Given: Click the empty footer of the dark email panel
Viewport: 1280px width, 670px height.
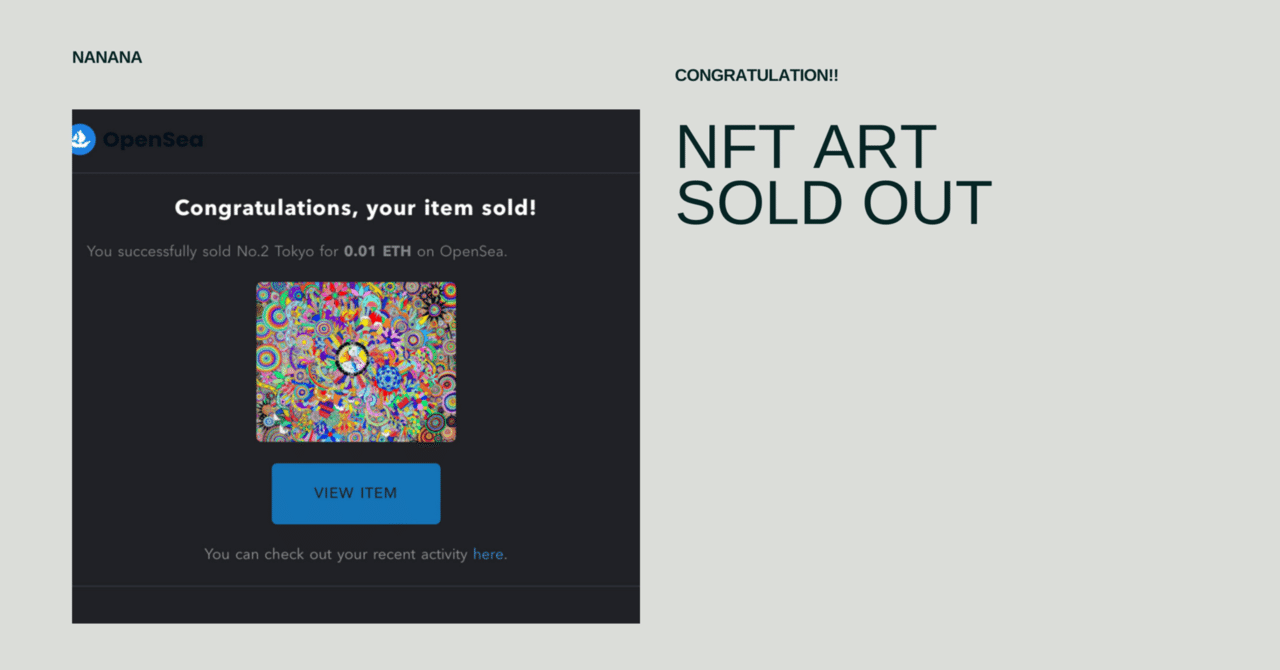Looking at the screenshot, I should pos(356,605).
